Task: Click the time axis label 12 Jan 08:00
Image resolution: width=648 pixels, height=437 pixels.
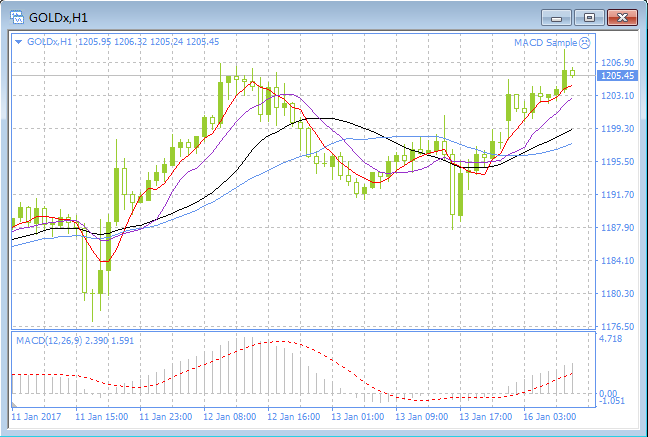Action: point(229,416)
